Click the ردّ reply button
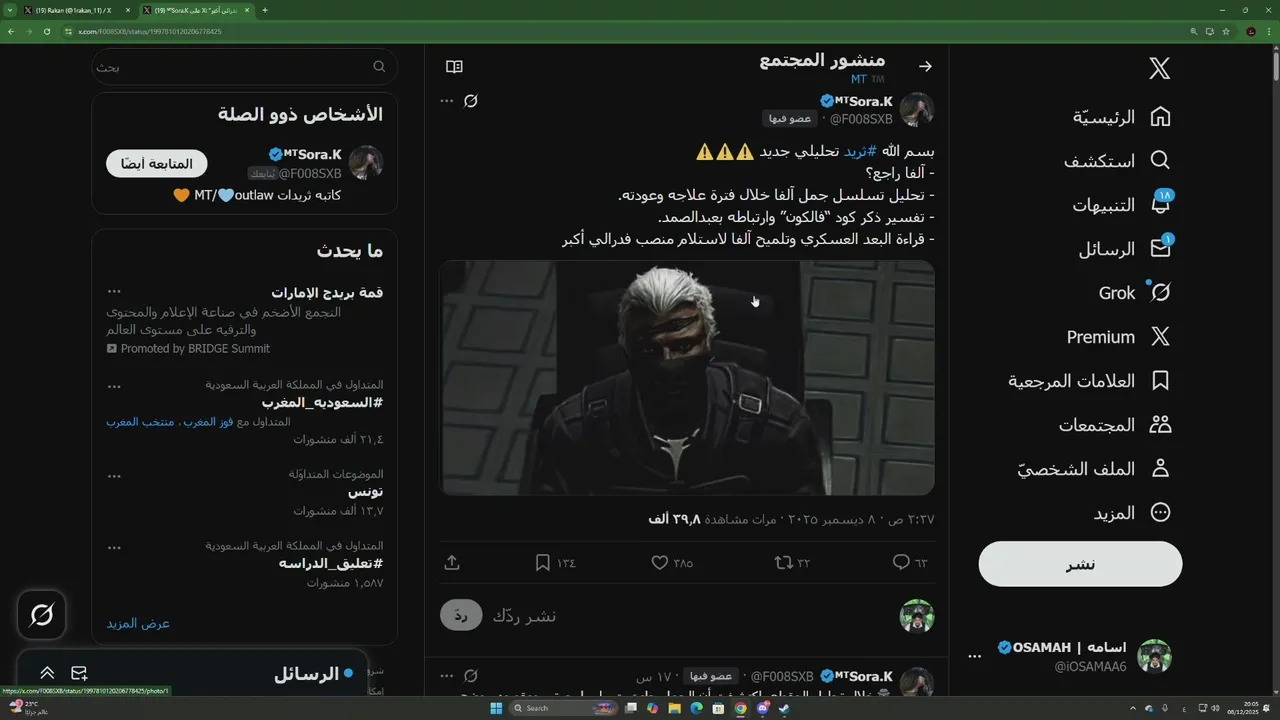1280x720 pixels. [461, 616]
